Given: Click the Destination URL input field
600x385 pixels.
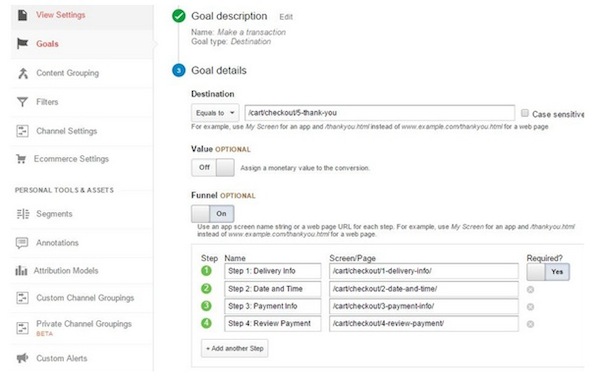Looking at the screenshot, I should coord(380,113).
